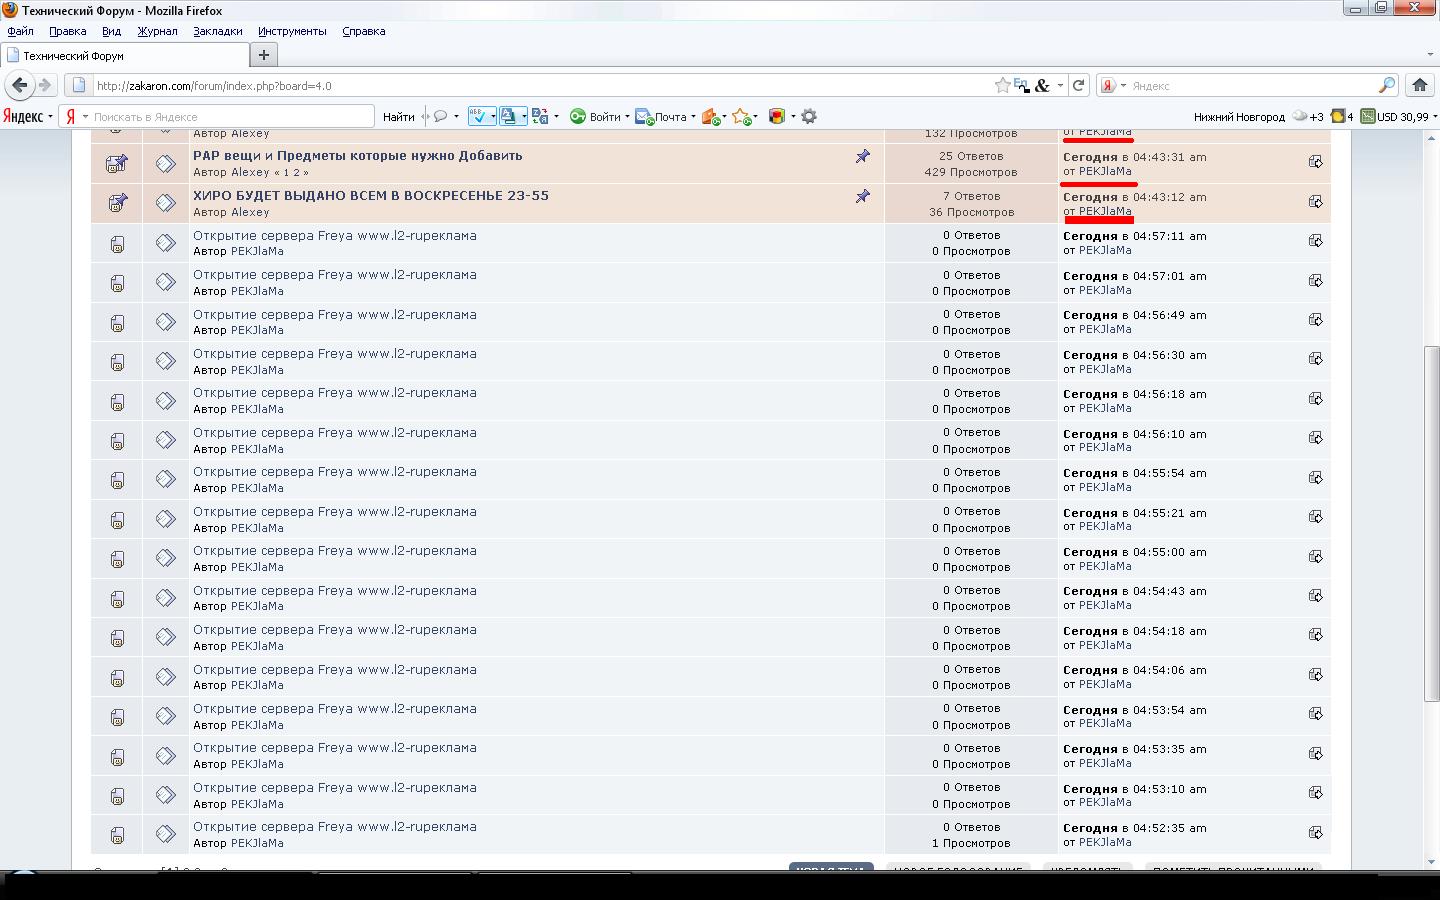Open a new tab with plus button

click(263, 55)
